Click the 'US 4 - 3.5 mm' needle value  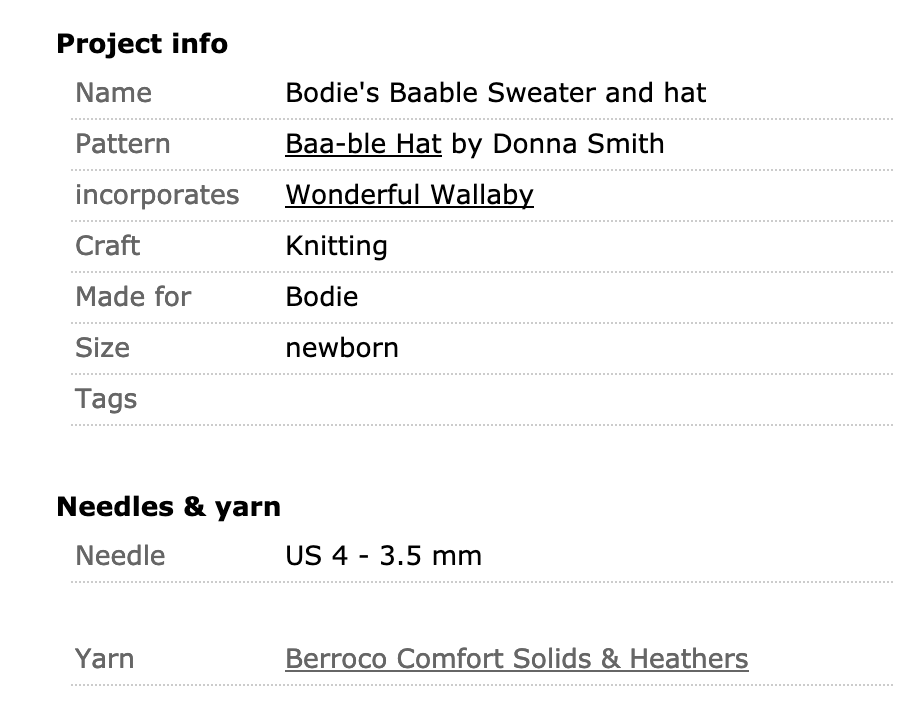(383, 555)
